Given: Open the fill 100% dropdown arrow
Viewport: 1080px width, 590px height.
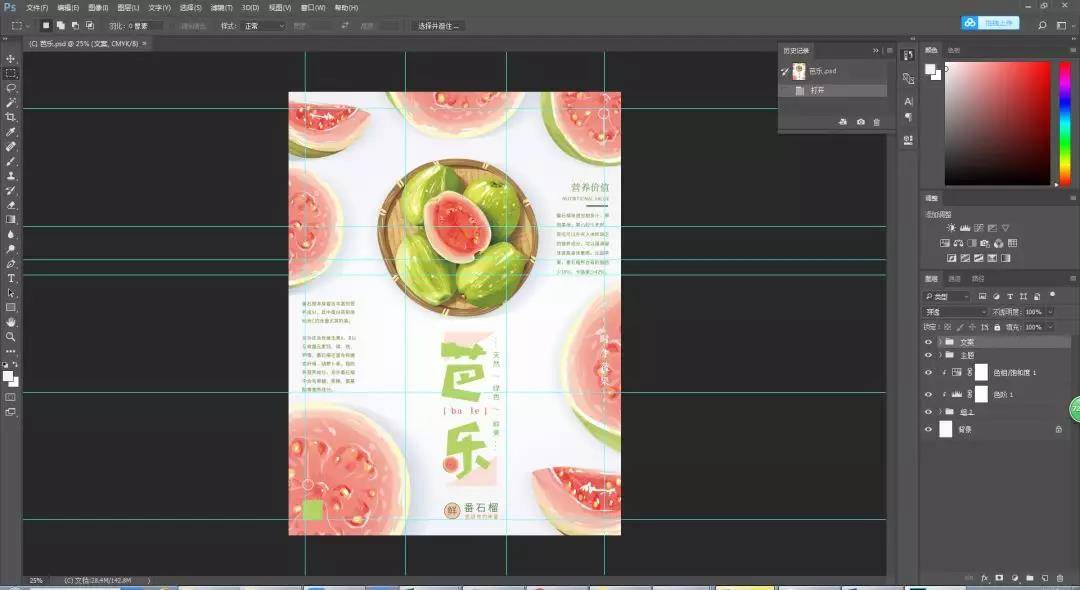Looking at the screenshot, I should coord(1050,327).
